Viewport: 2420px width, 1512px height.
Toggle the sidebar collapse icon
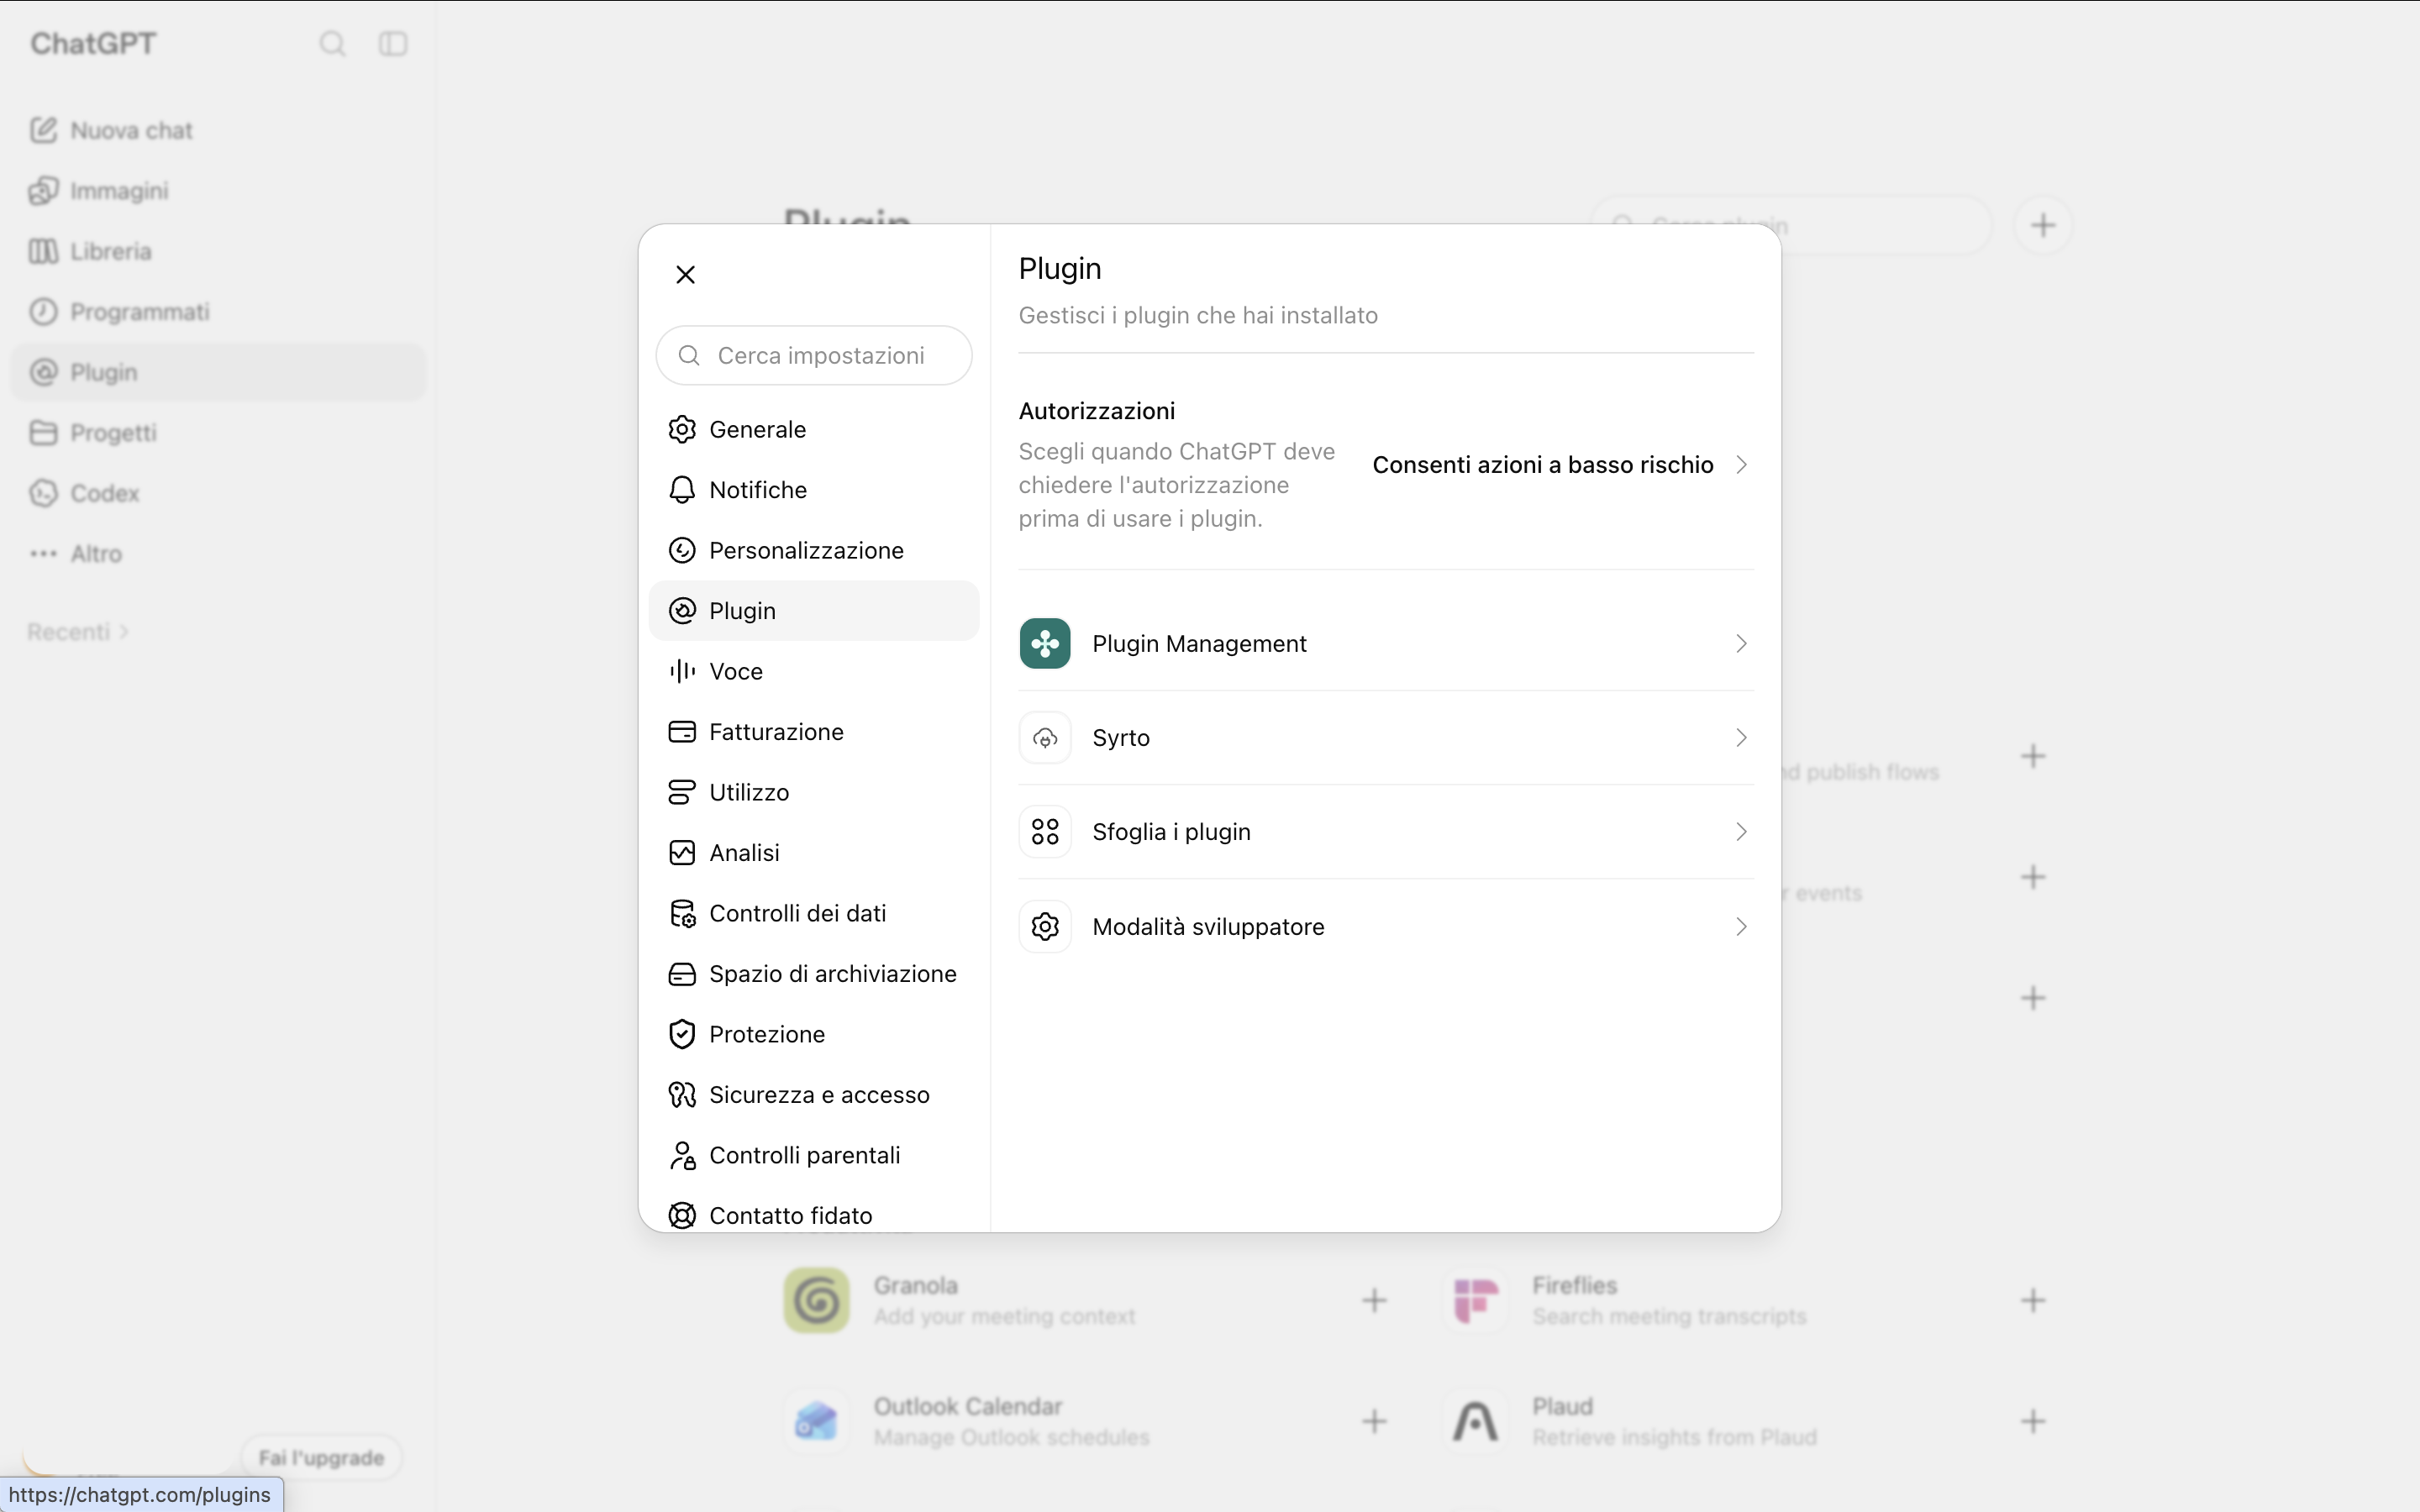[393, 44]
